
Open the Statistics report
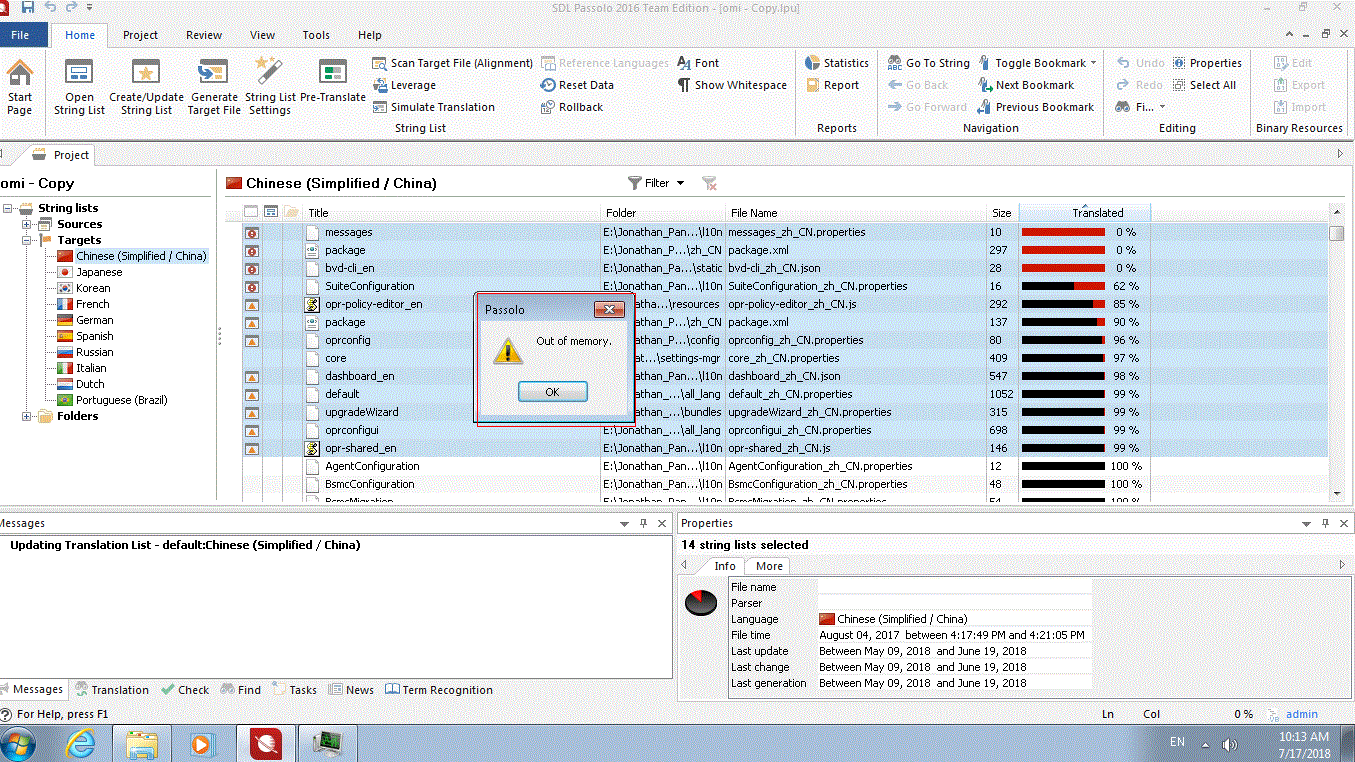coord(836,63)
